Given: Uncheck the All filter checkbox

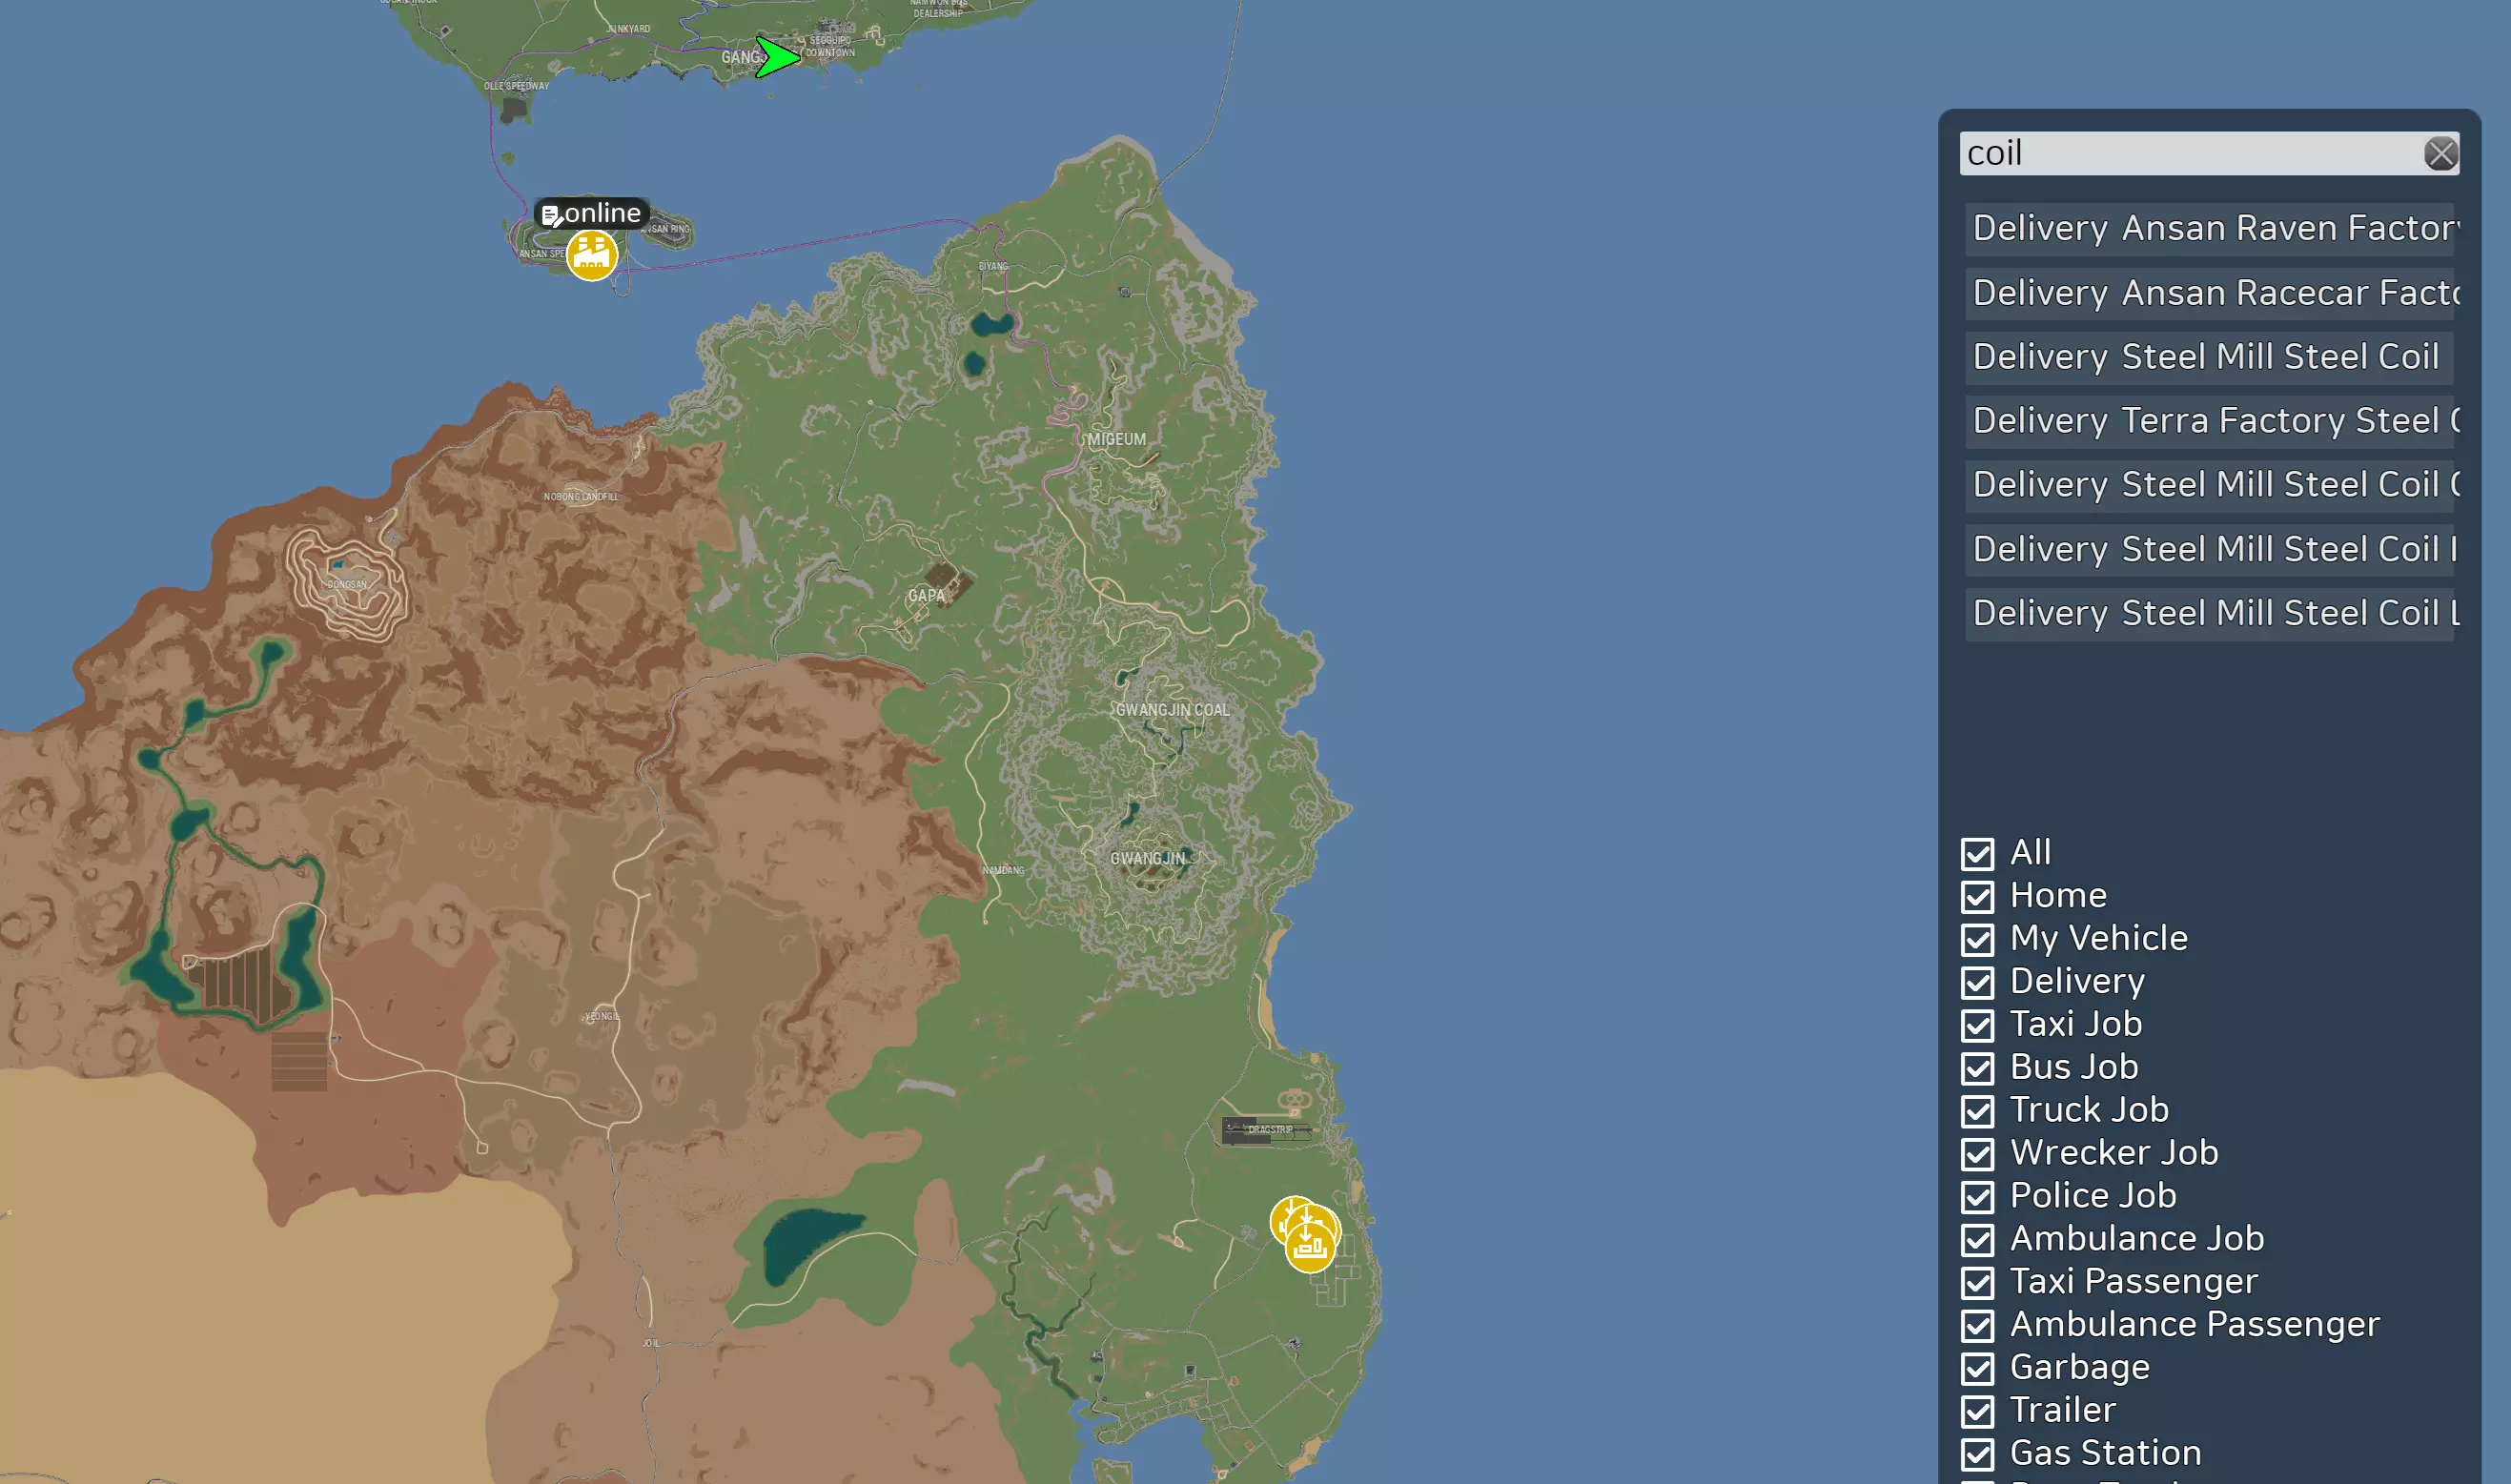Looking at the screenshot, I should pyautogui.click(x=1977, y=853).
